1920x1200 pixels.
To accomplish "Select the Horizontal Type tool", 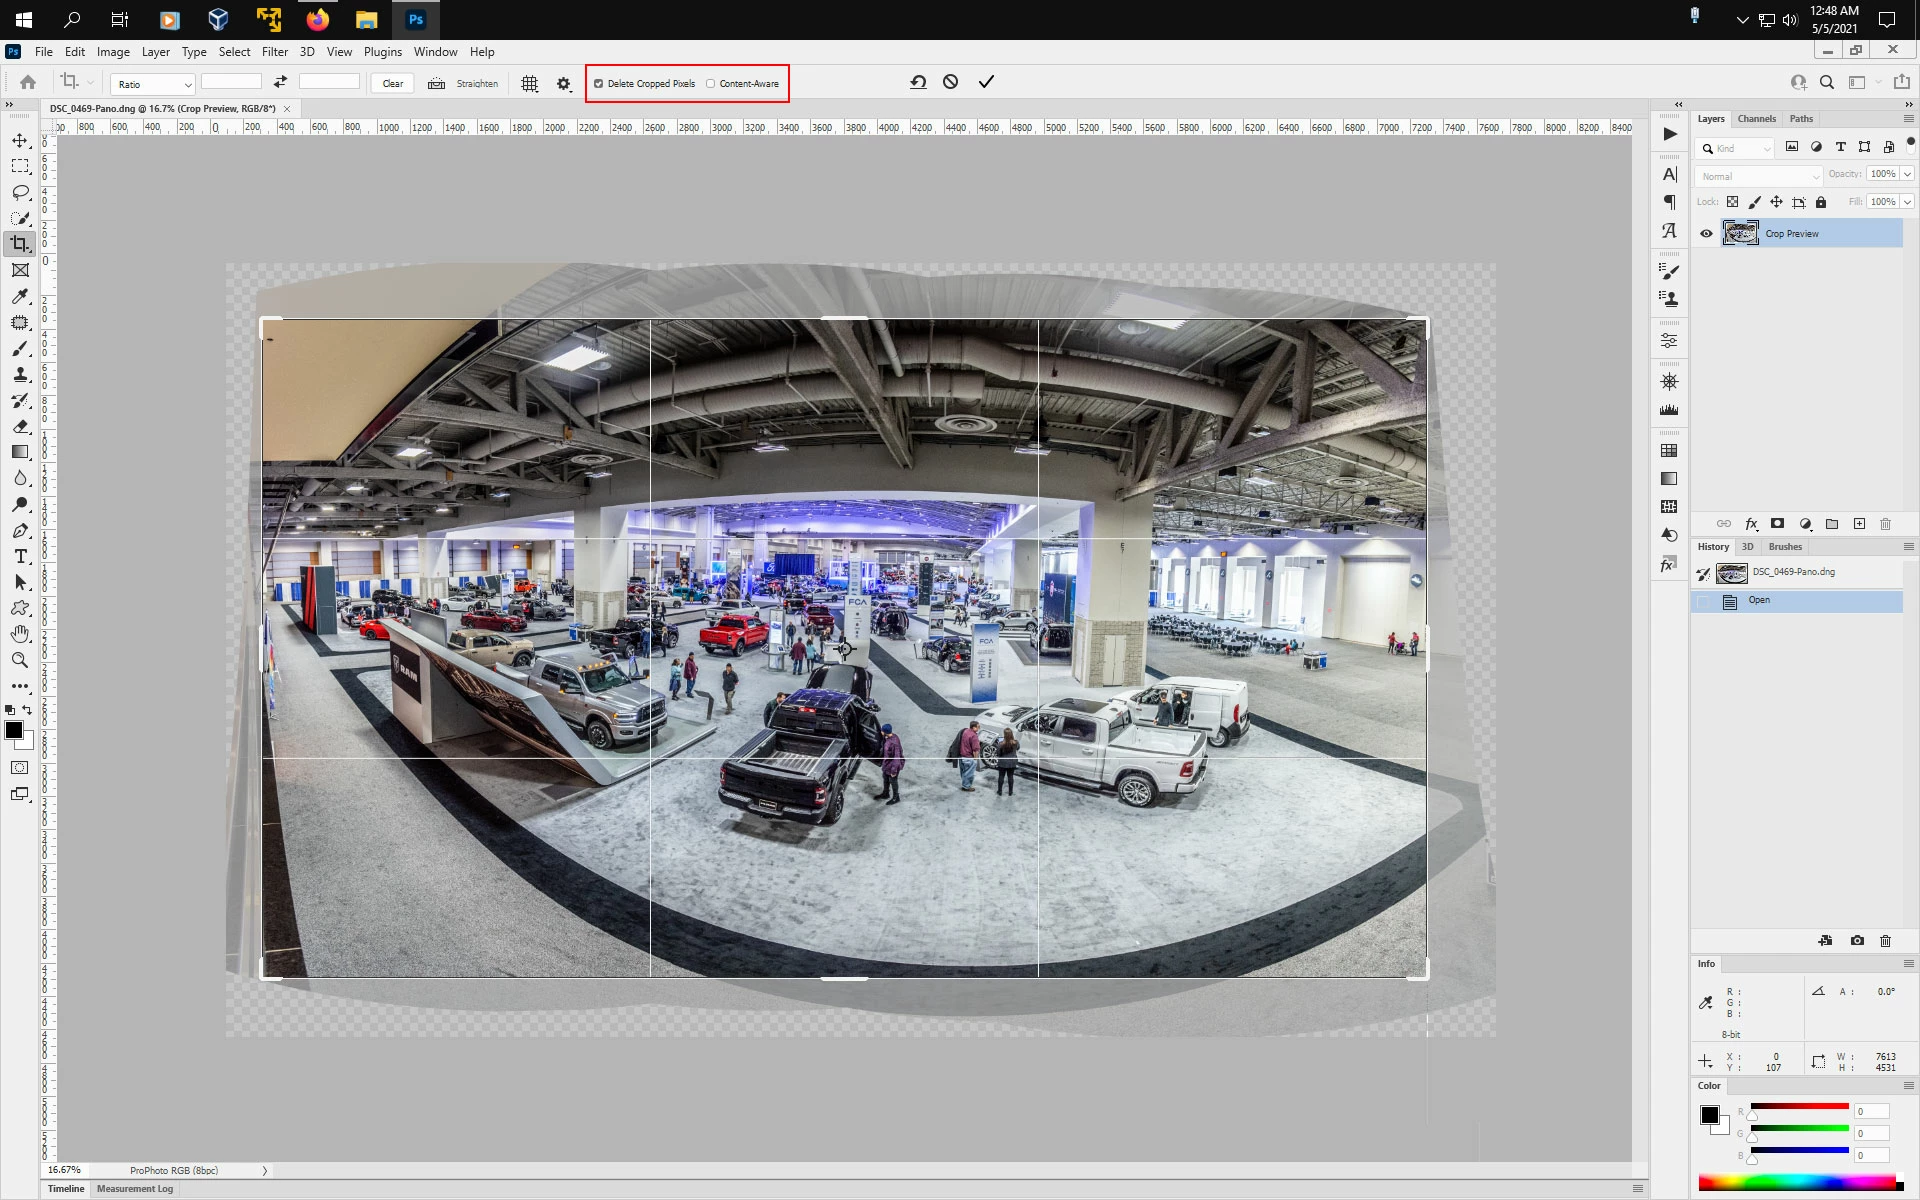I will [20, 556].
